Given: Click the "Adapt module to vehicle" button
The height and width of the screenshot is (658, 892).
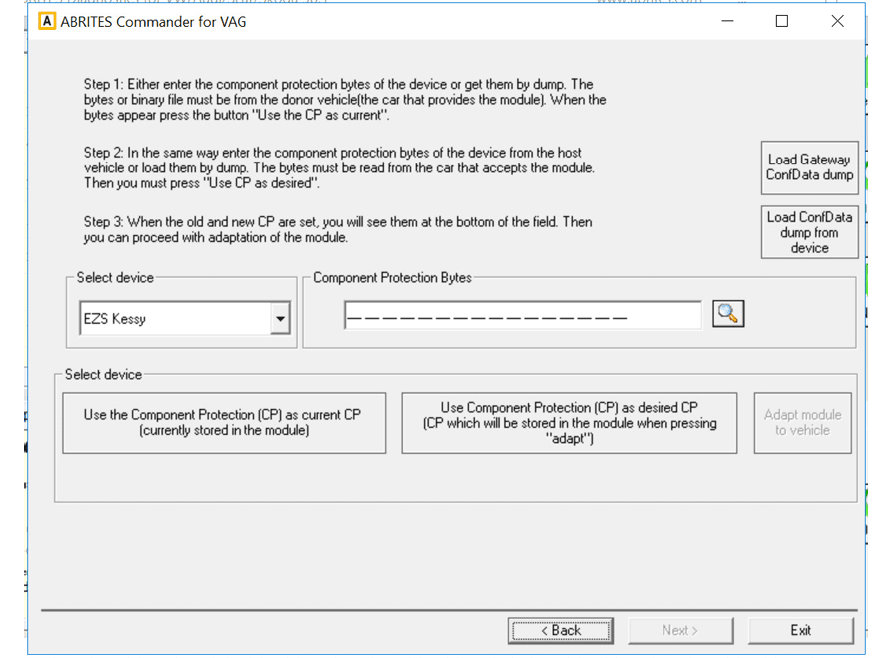Looking at the screenshot, I should pyautogui.click(x=802, y=422).
